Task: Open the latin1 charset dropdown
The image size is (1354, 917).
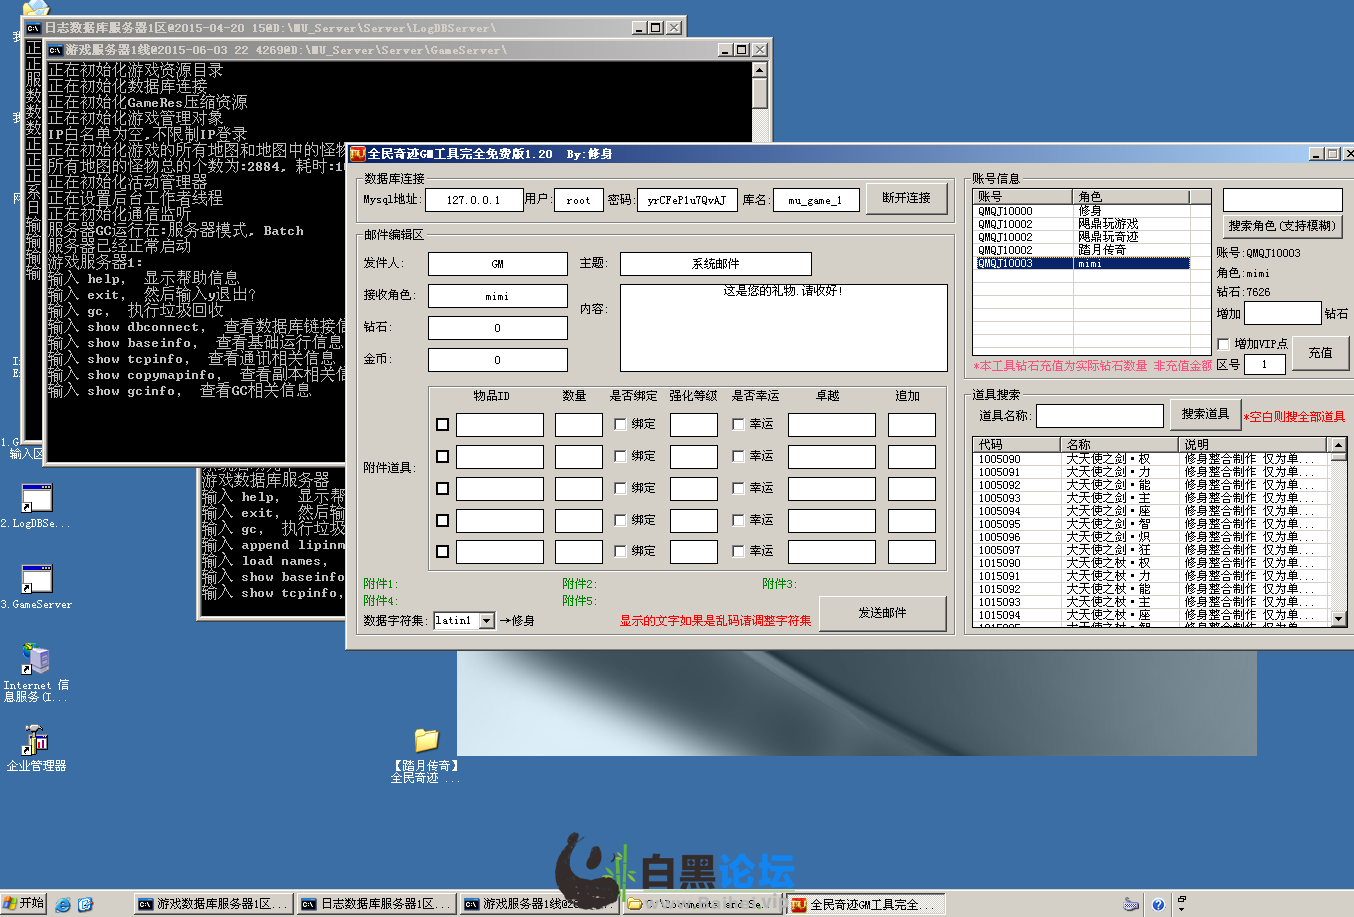Action: point(487,621)
